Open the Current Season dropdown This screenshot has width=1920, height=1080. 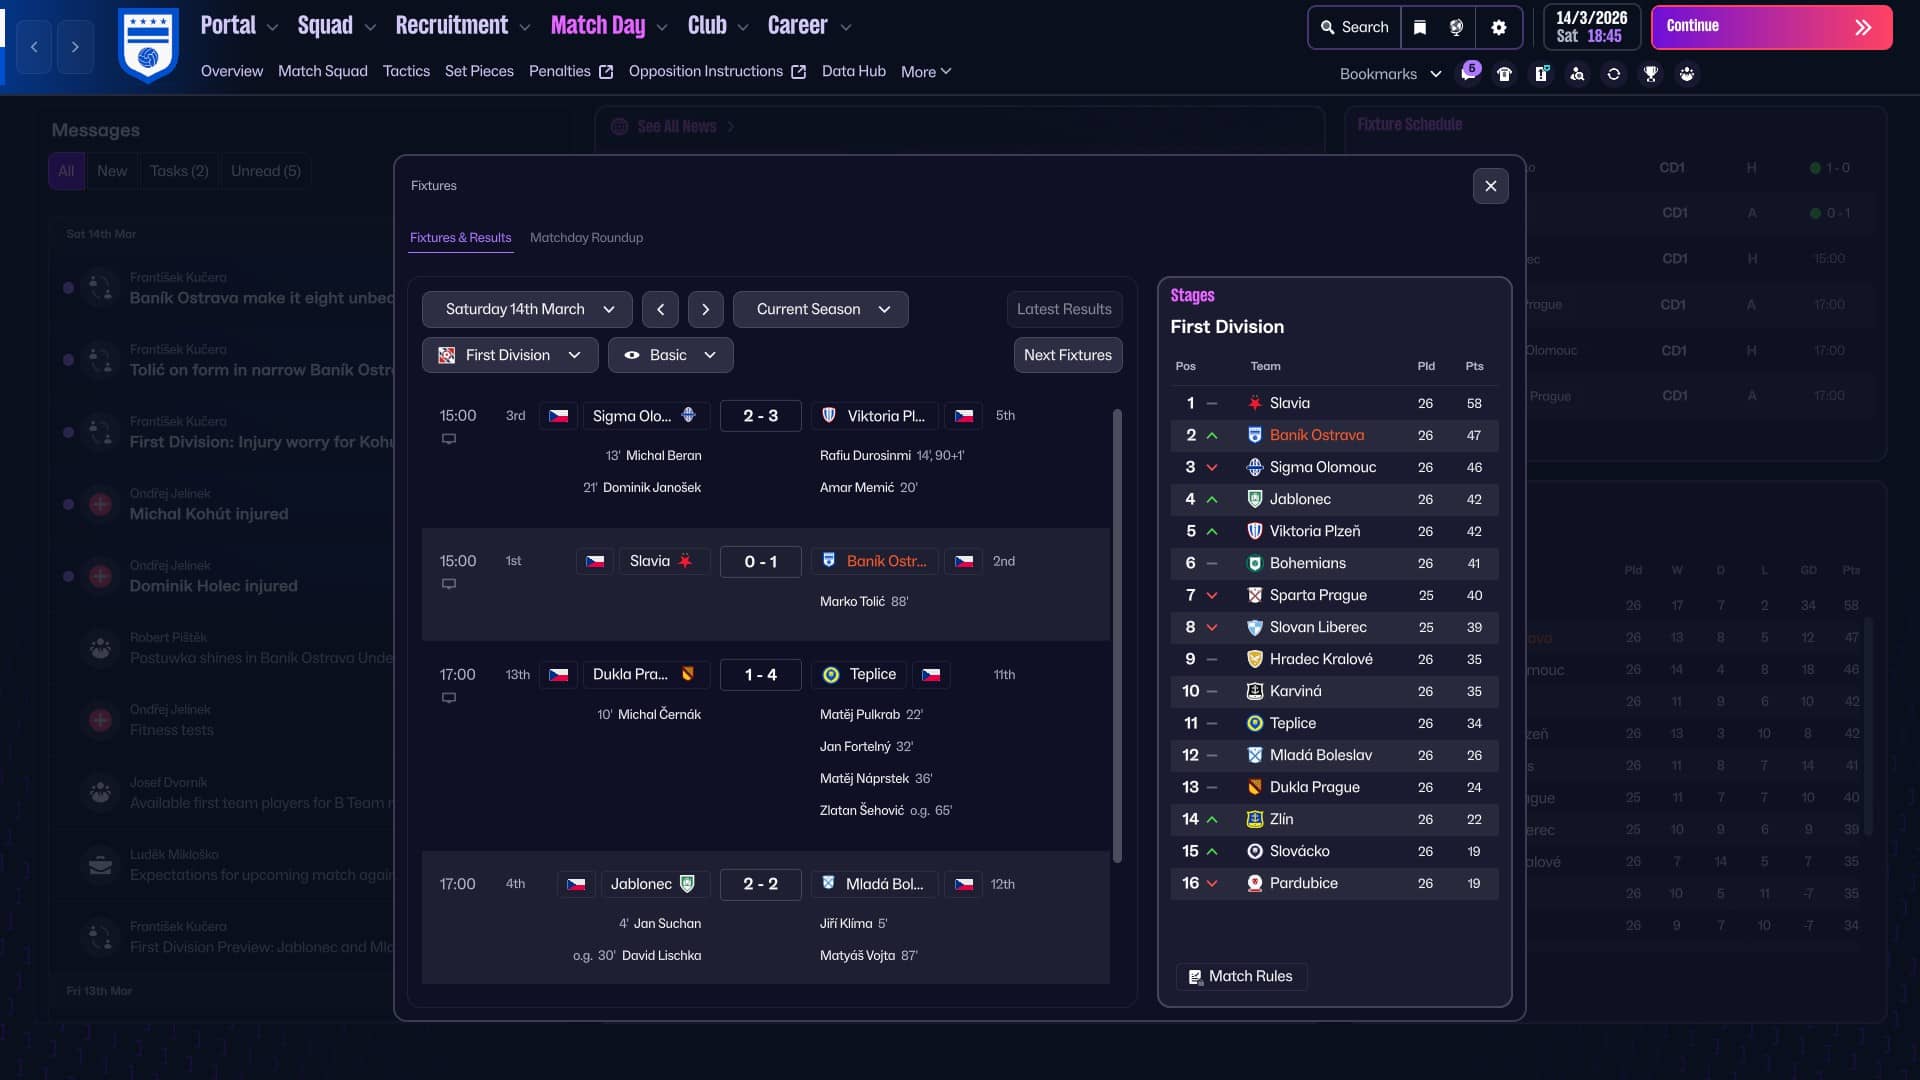click(820, 309)
